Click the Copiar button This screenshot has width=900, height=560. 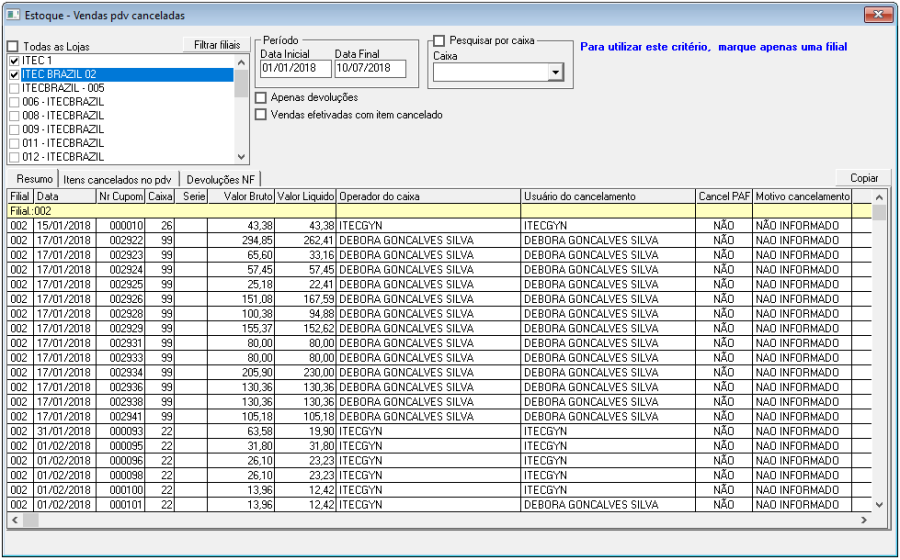tap(863, 178)
